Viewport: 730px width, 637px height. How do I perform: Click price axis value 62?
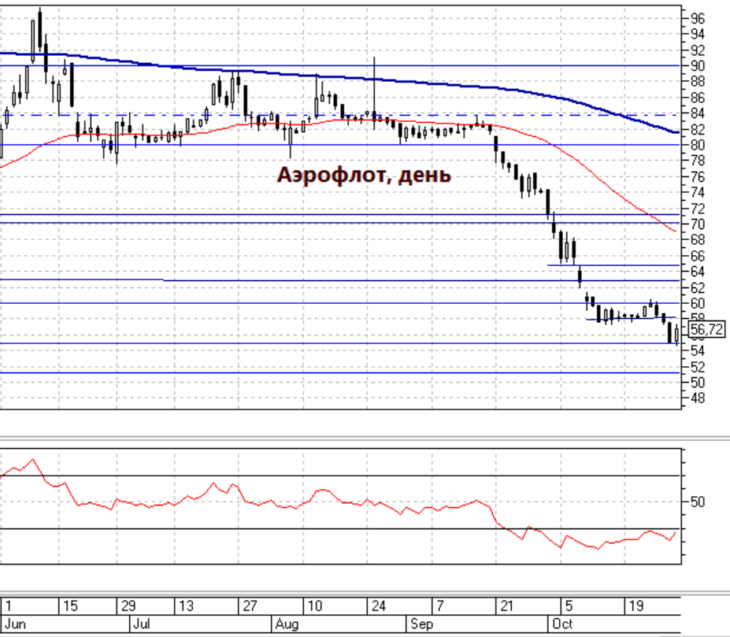697,288
